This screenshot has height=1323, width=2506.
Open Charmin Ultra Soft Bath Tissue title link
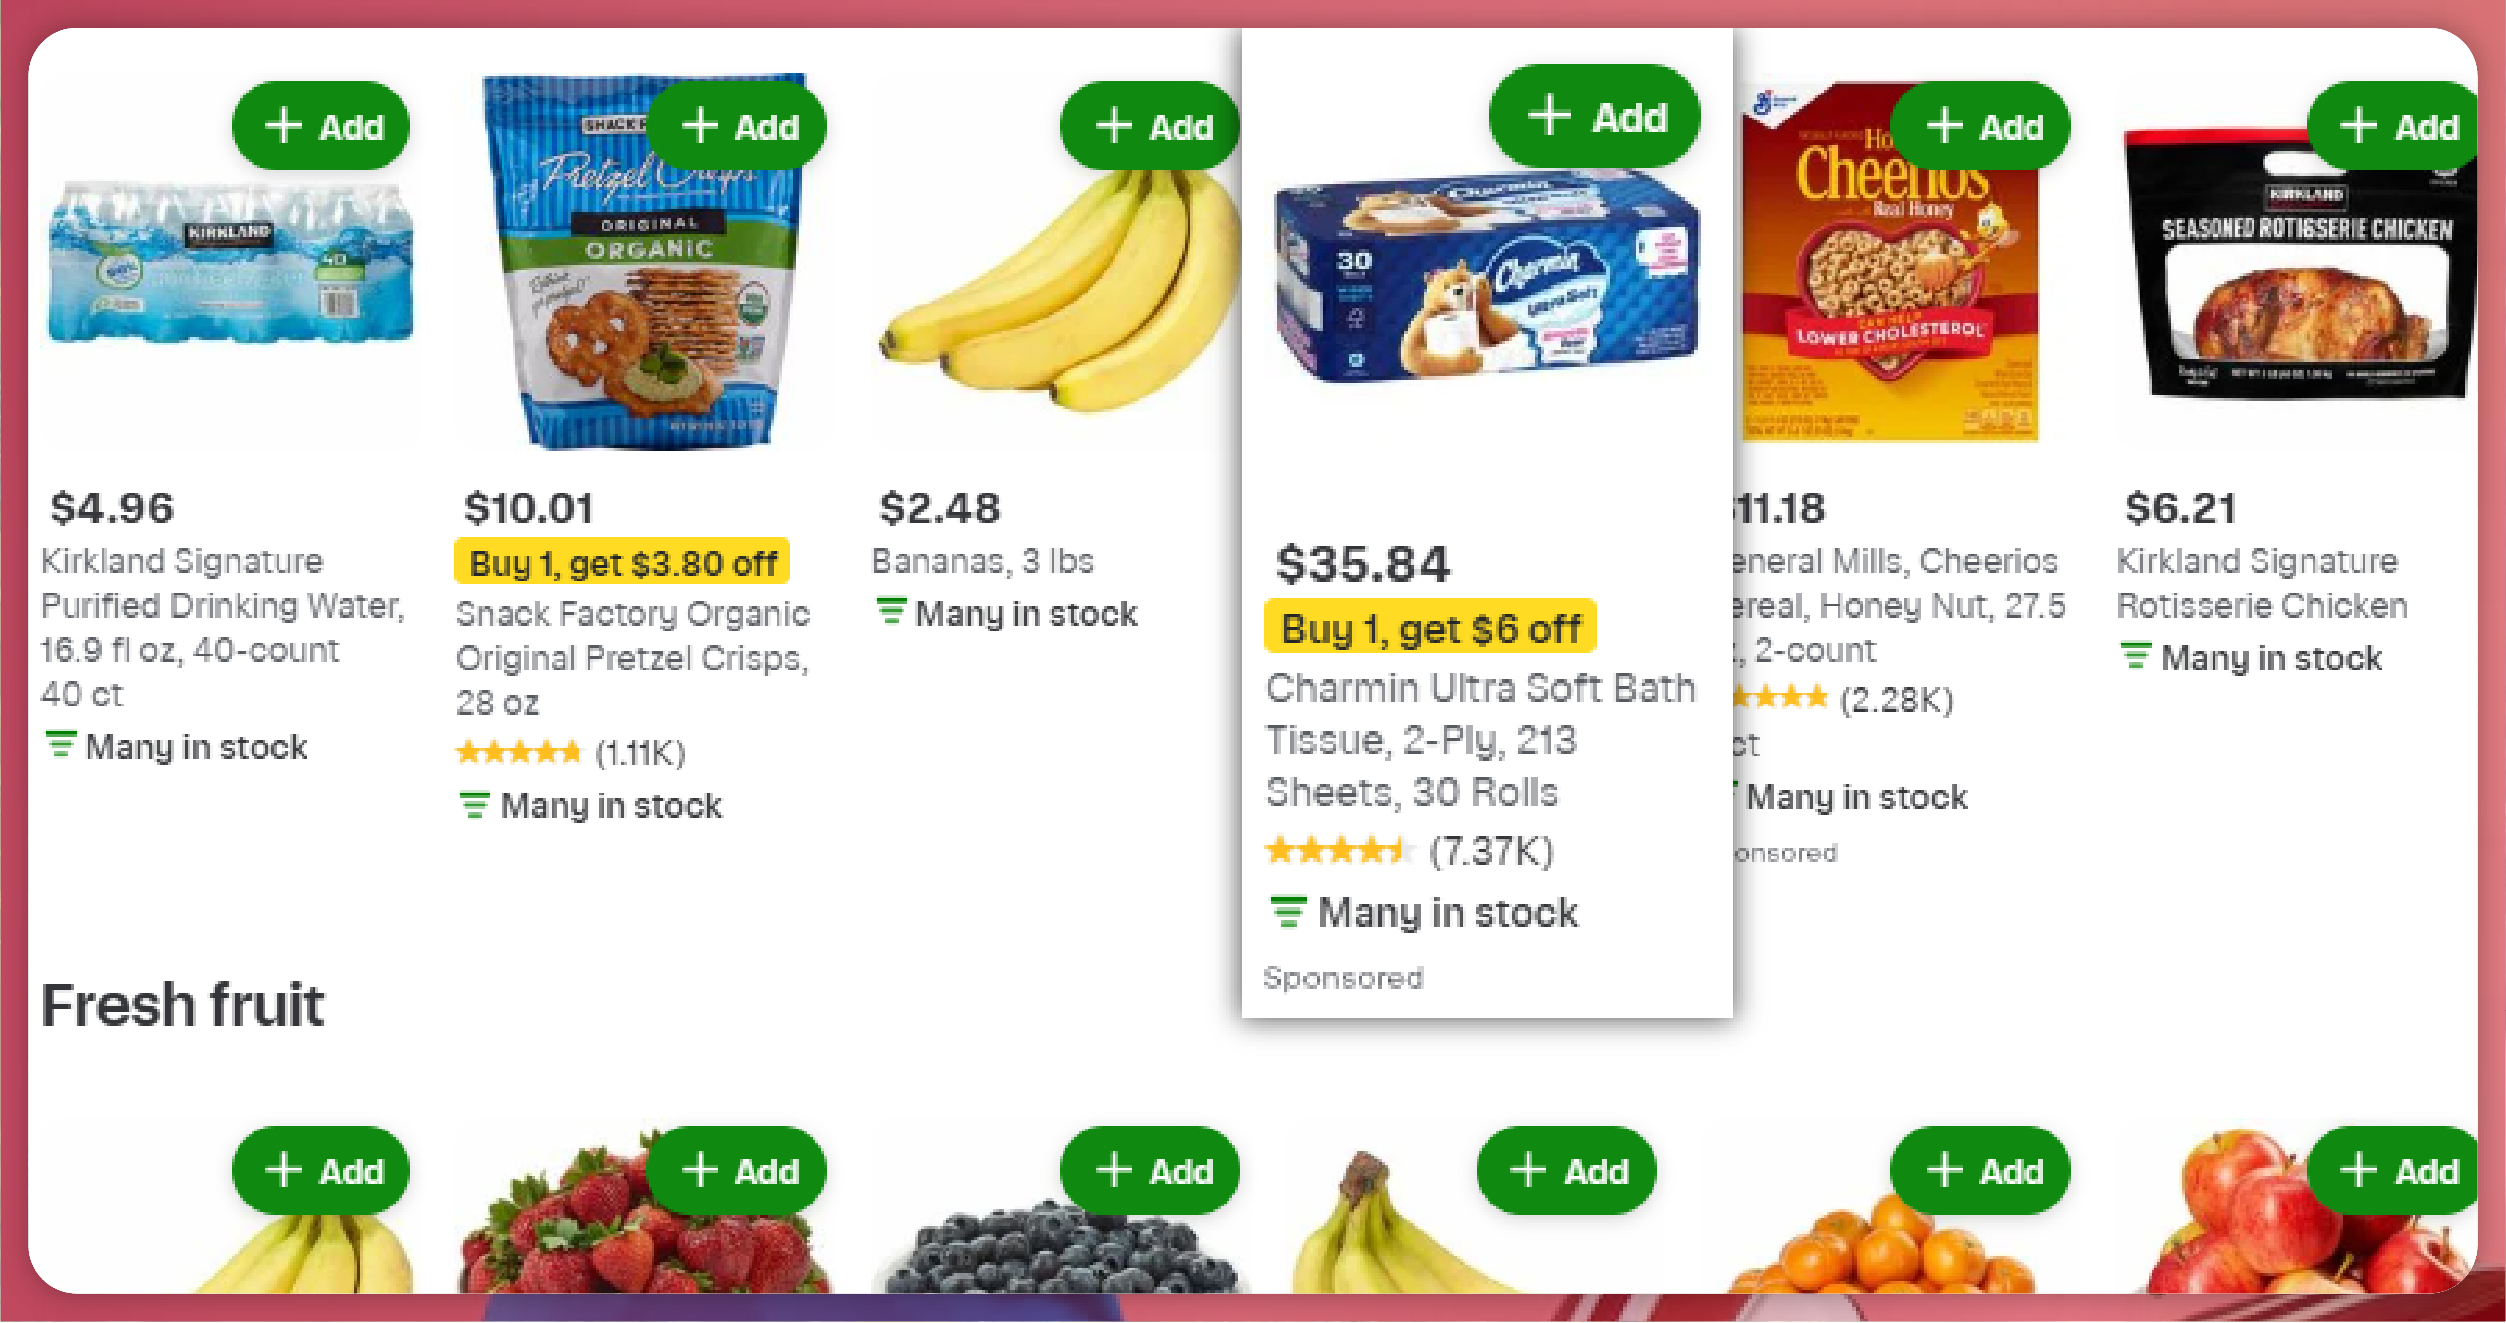tap(1480, 740)
